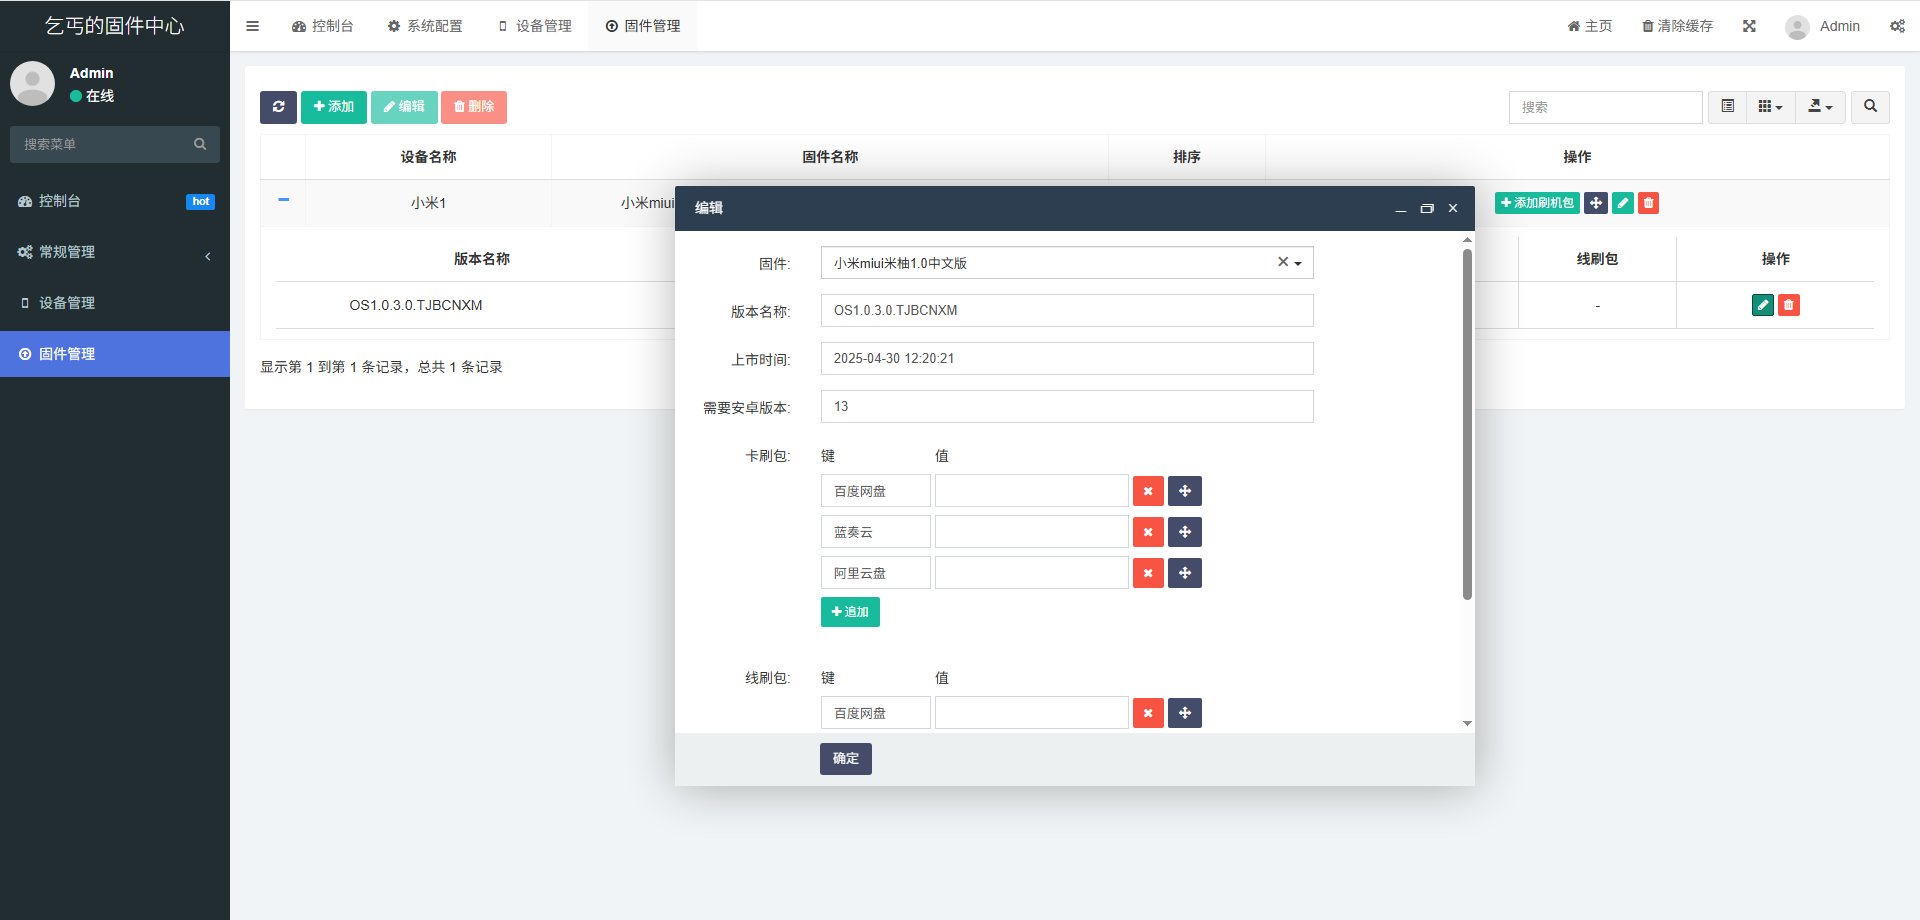Focus the 需要安卓版本 input field
Screen dimensions: 1920x920
(1067, 406)
